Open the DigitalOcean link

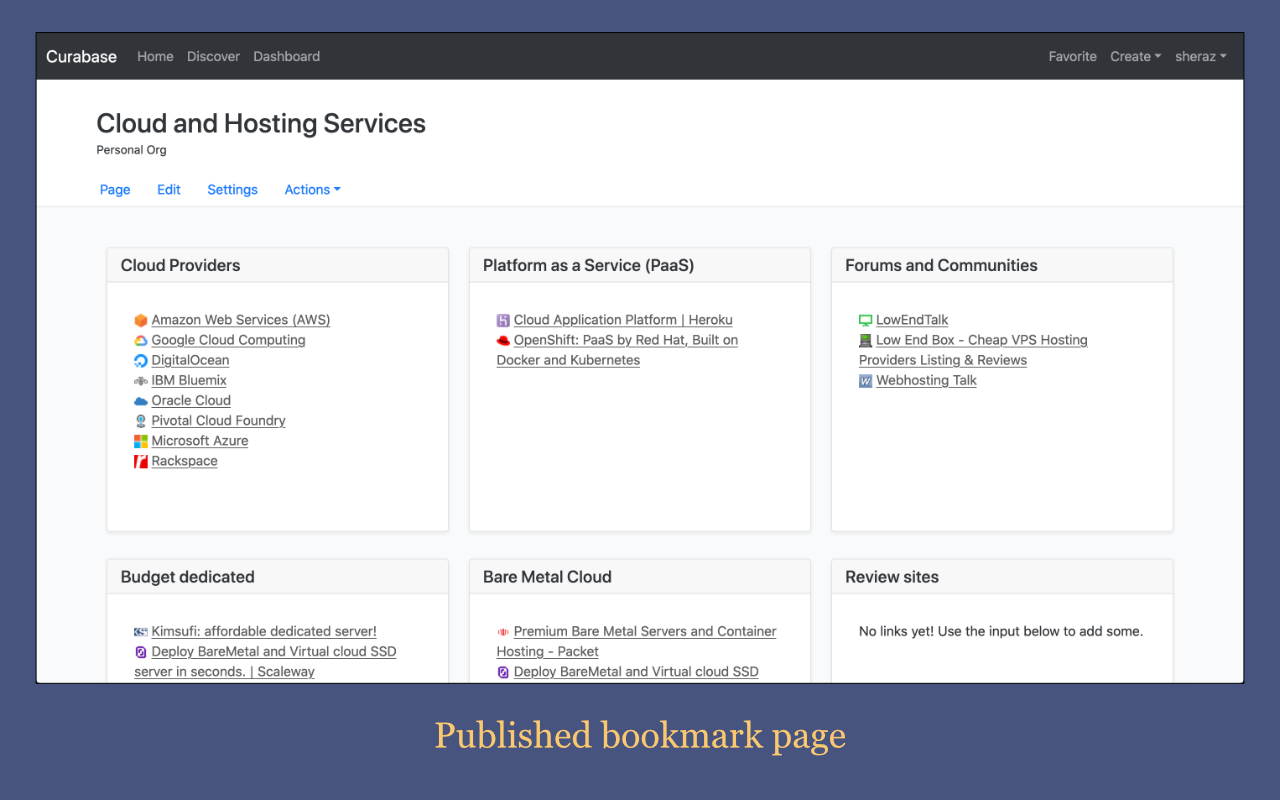click(190, 360)
